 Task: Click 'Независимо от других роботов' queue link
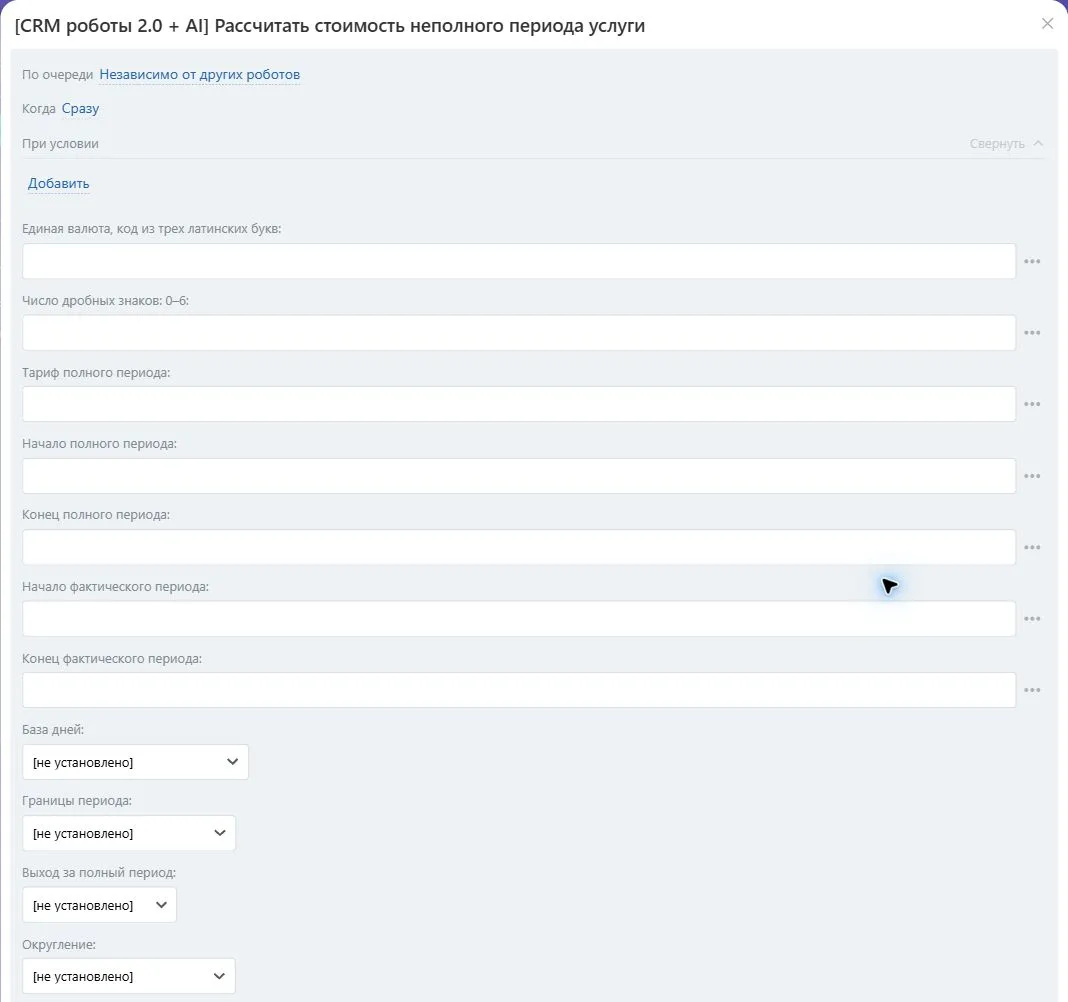point(200,75)
